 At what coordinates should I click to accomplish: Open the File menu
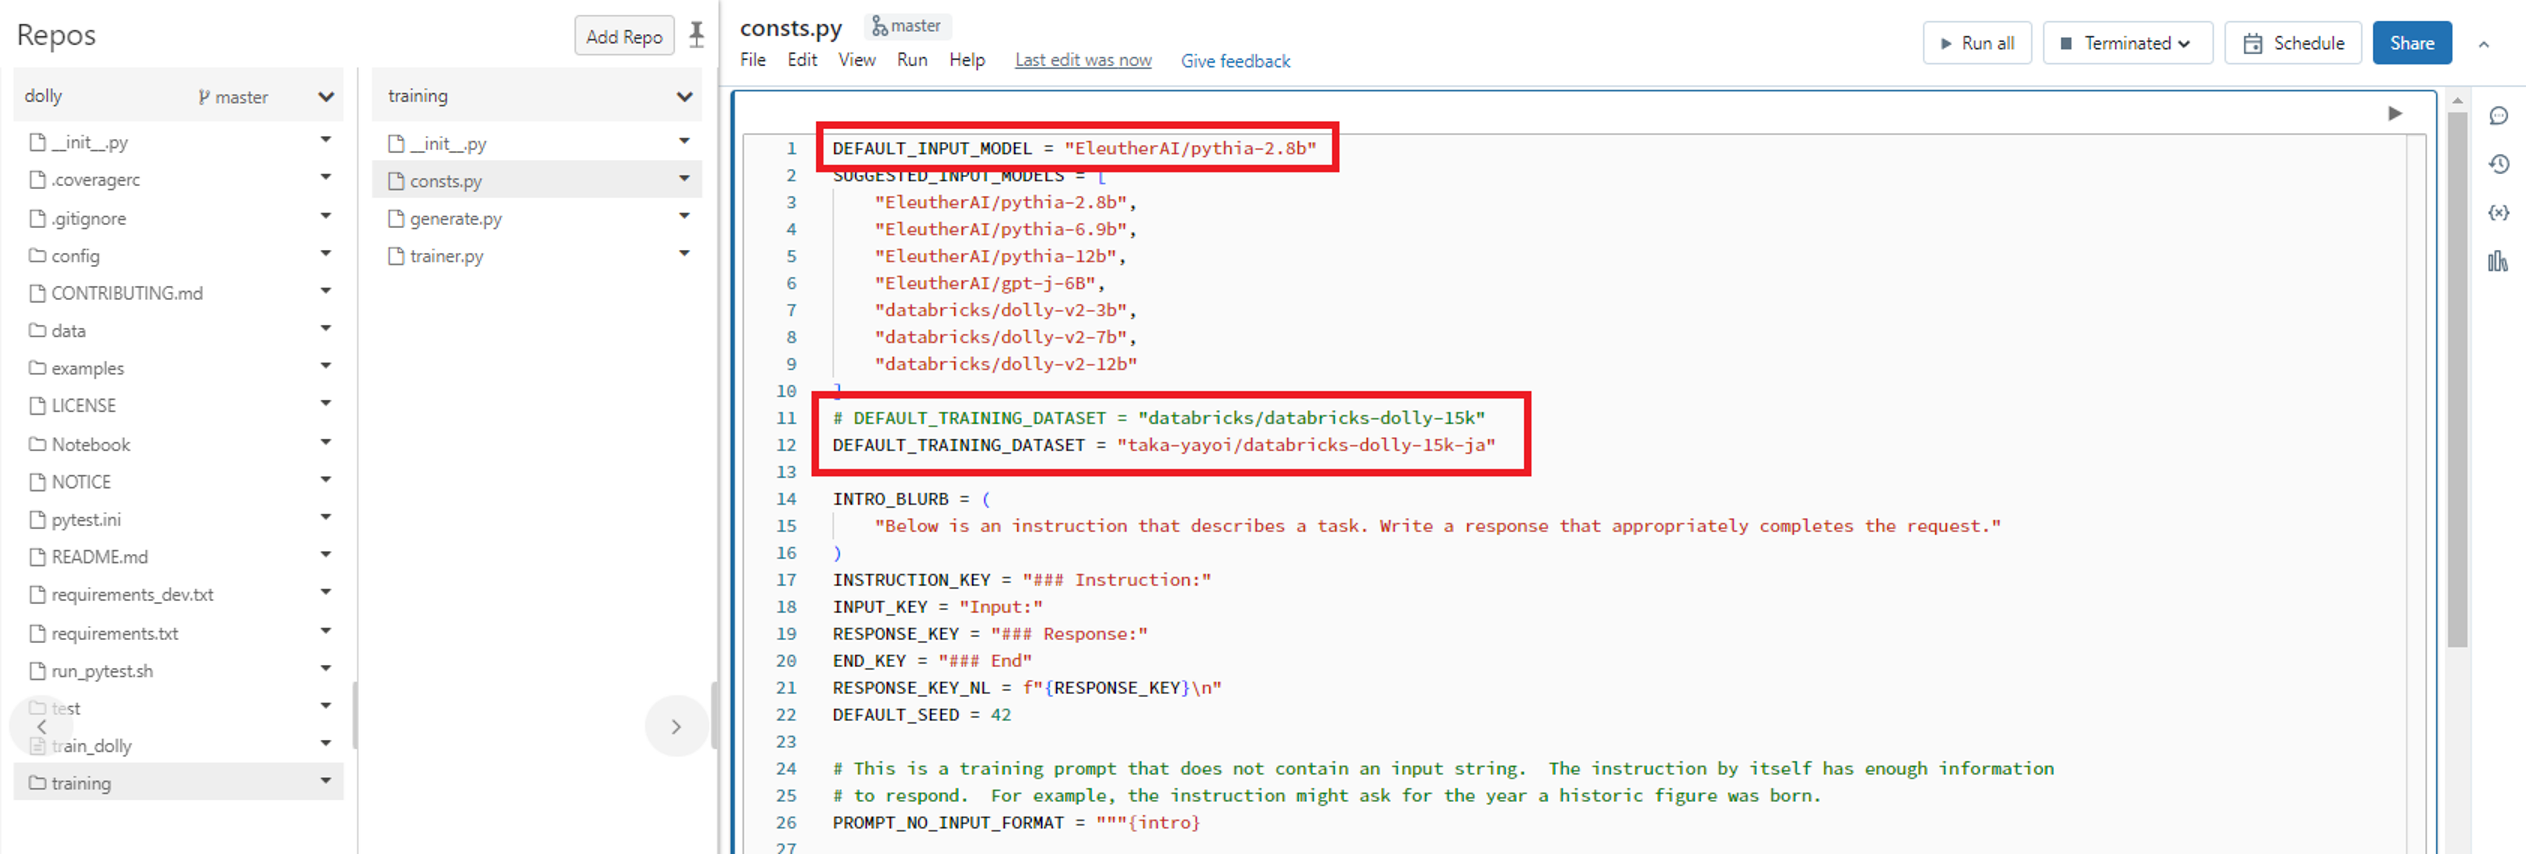click(752, 60)
